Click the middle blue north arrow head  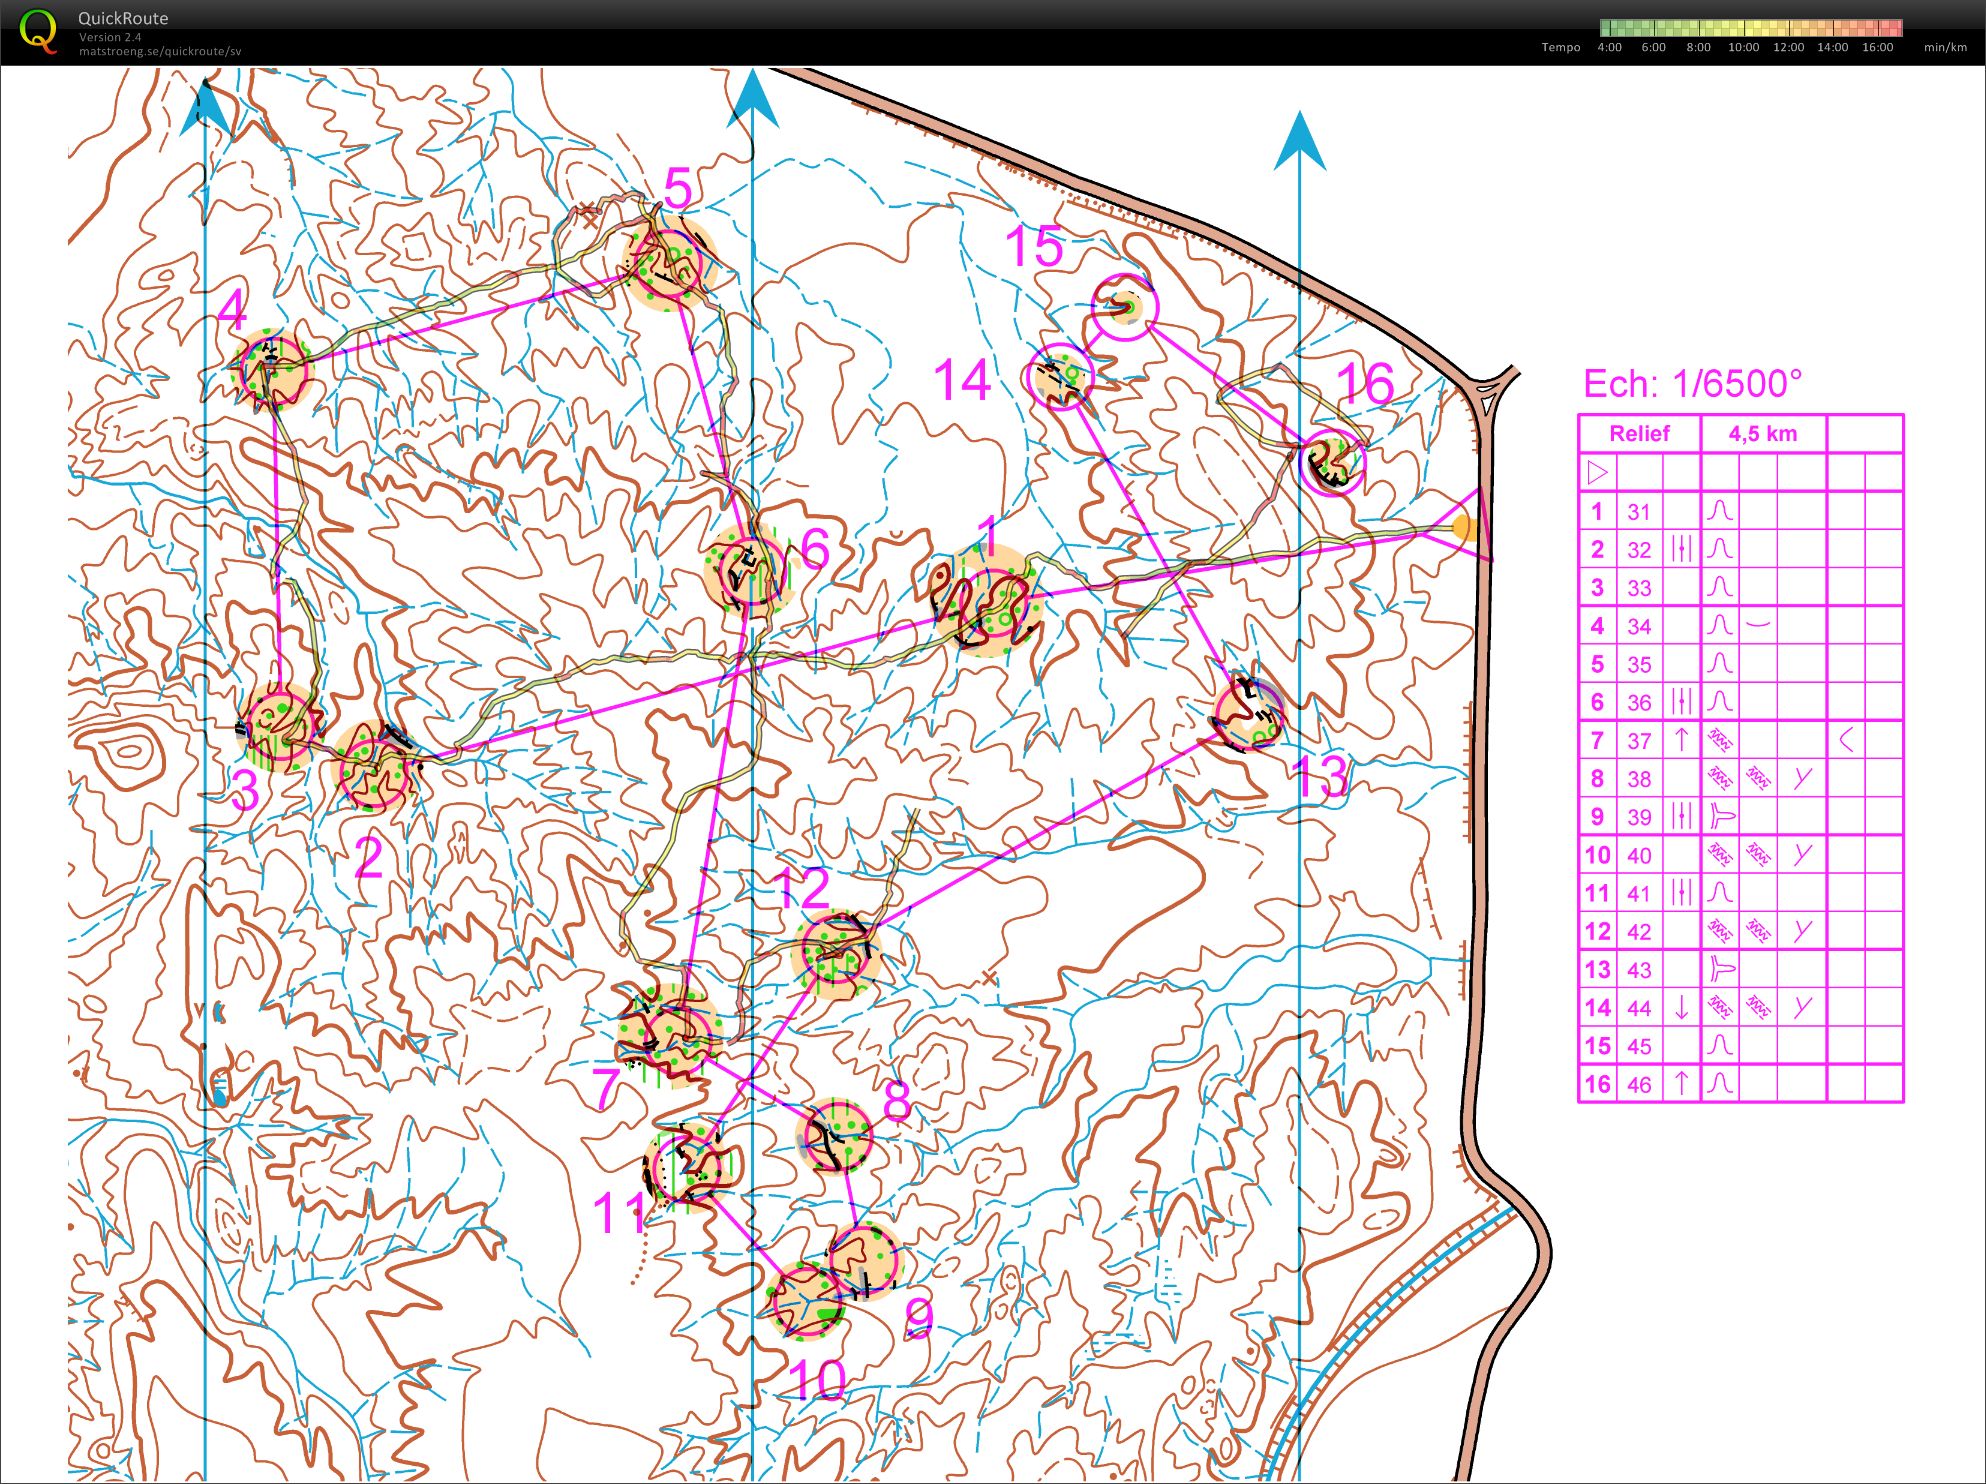coord(753,98)
